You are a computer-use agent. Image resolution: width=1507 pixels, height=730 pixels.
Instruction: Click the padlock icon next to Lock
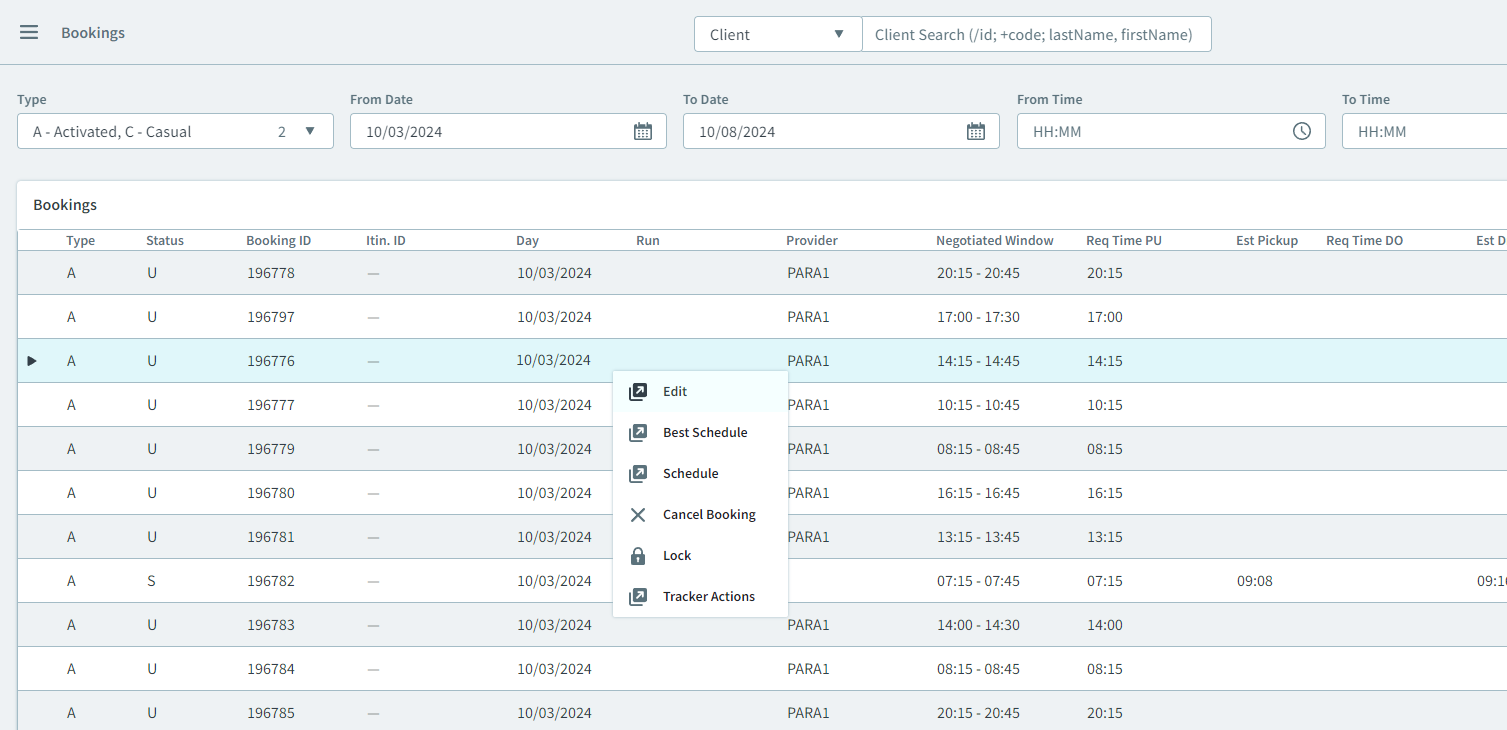pos(638,555)
